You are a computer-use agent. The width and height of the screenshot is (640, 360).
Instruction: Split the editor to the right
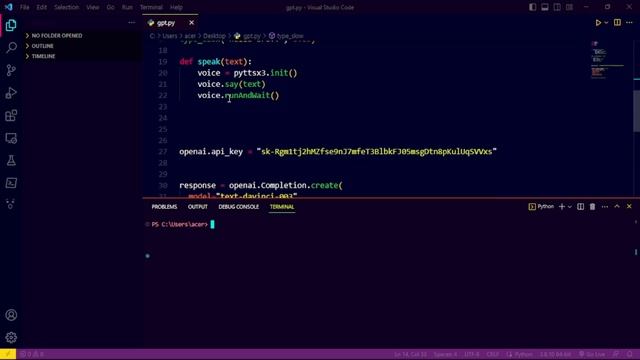617,23
